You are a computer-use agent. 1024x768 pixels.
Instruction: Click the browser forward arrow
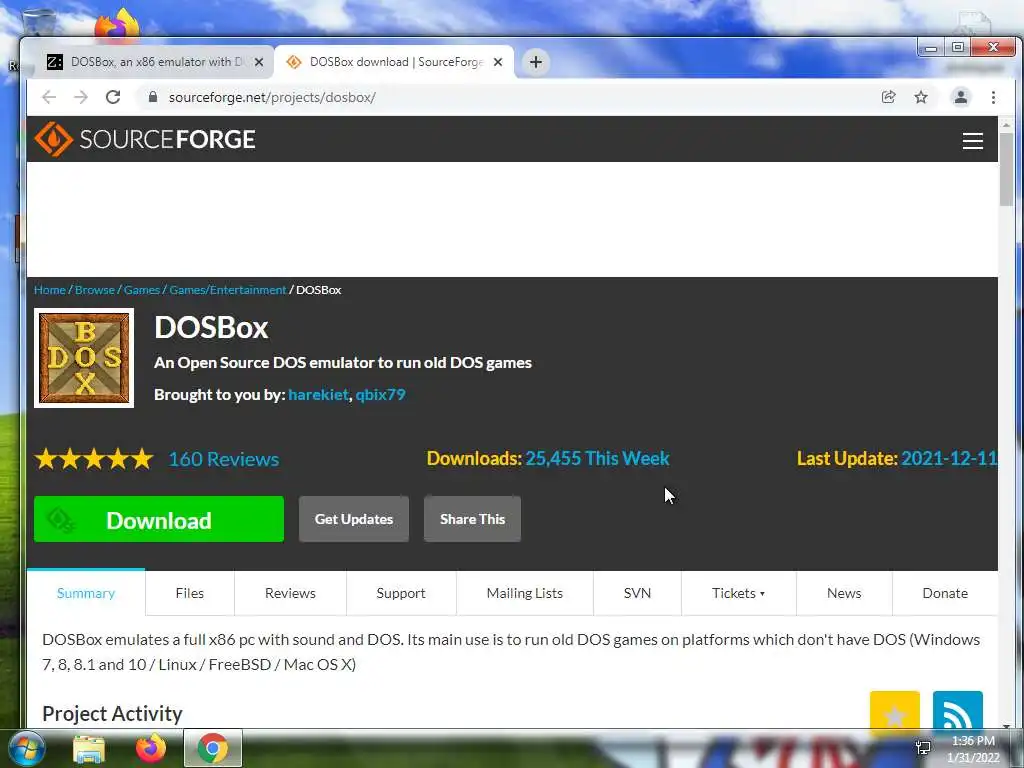(80, 97)
